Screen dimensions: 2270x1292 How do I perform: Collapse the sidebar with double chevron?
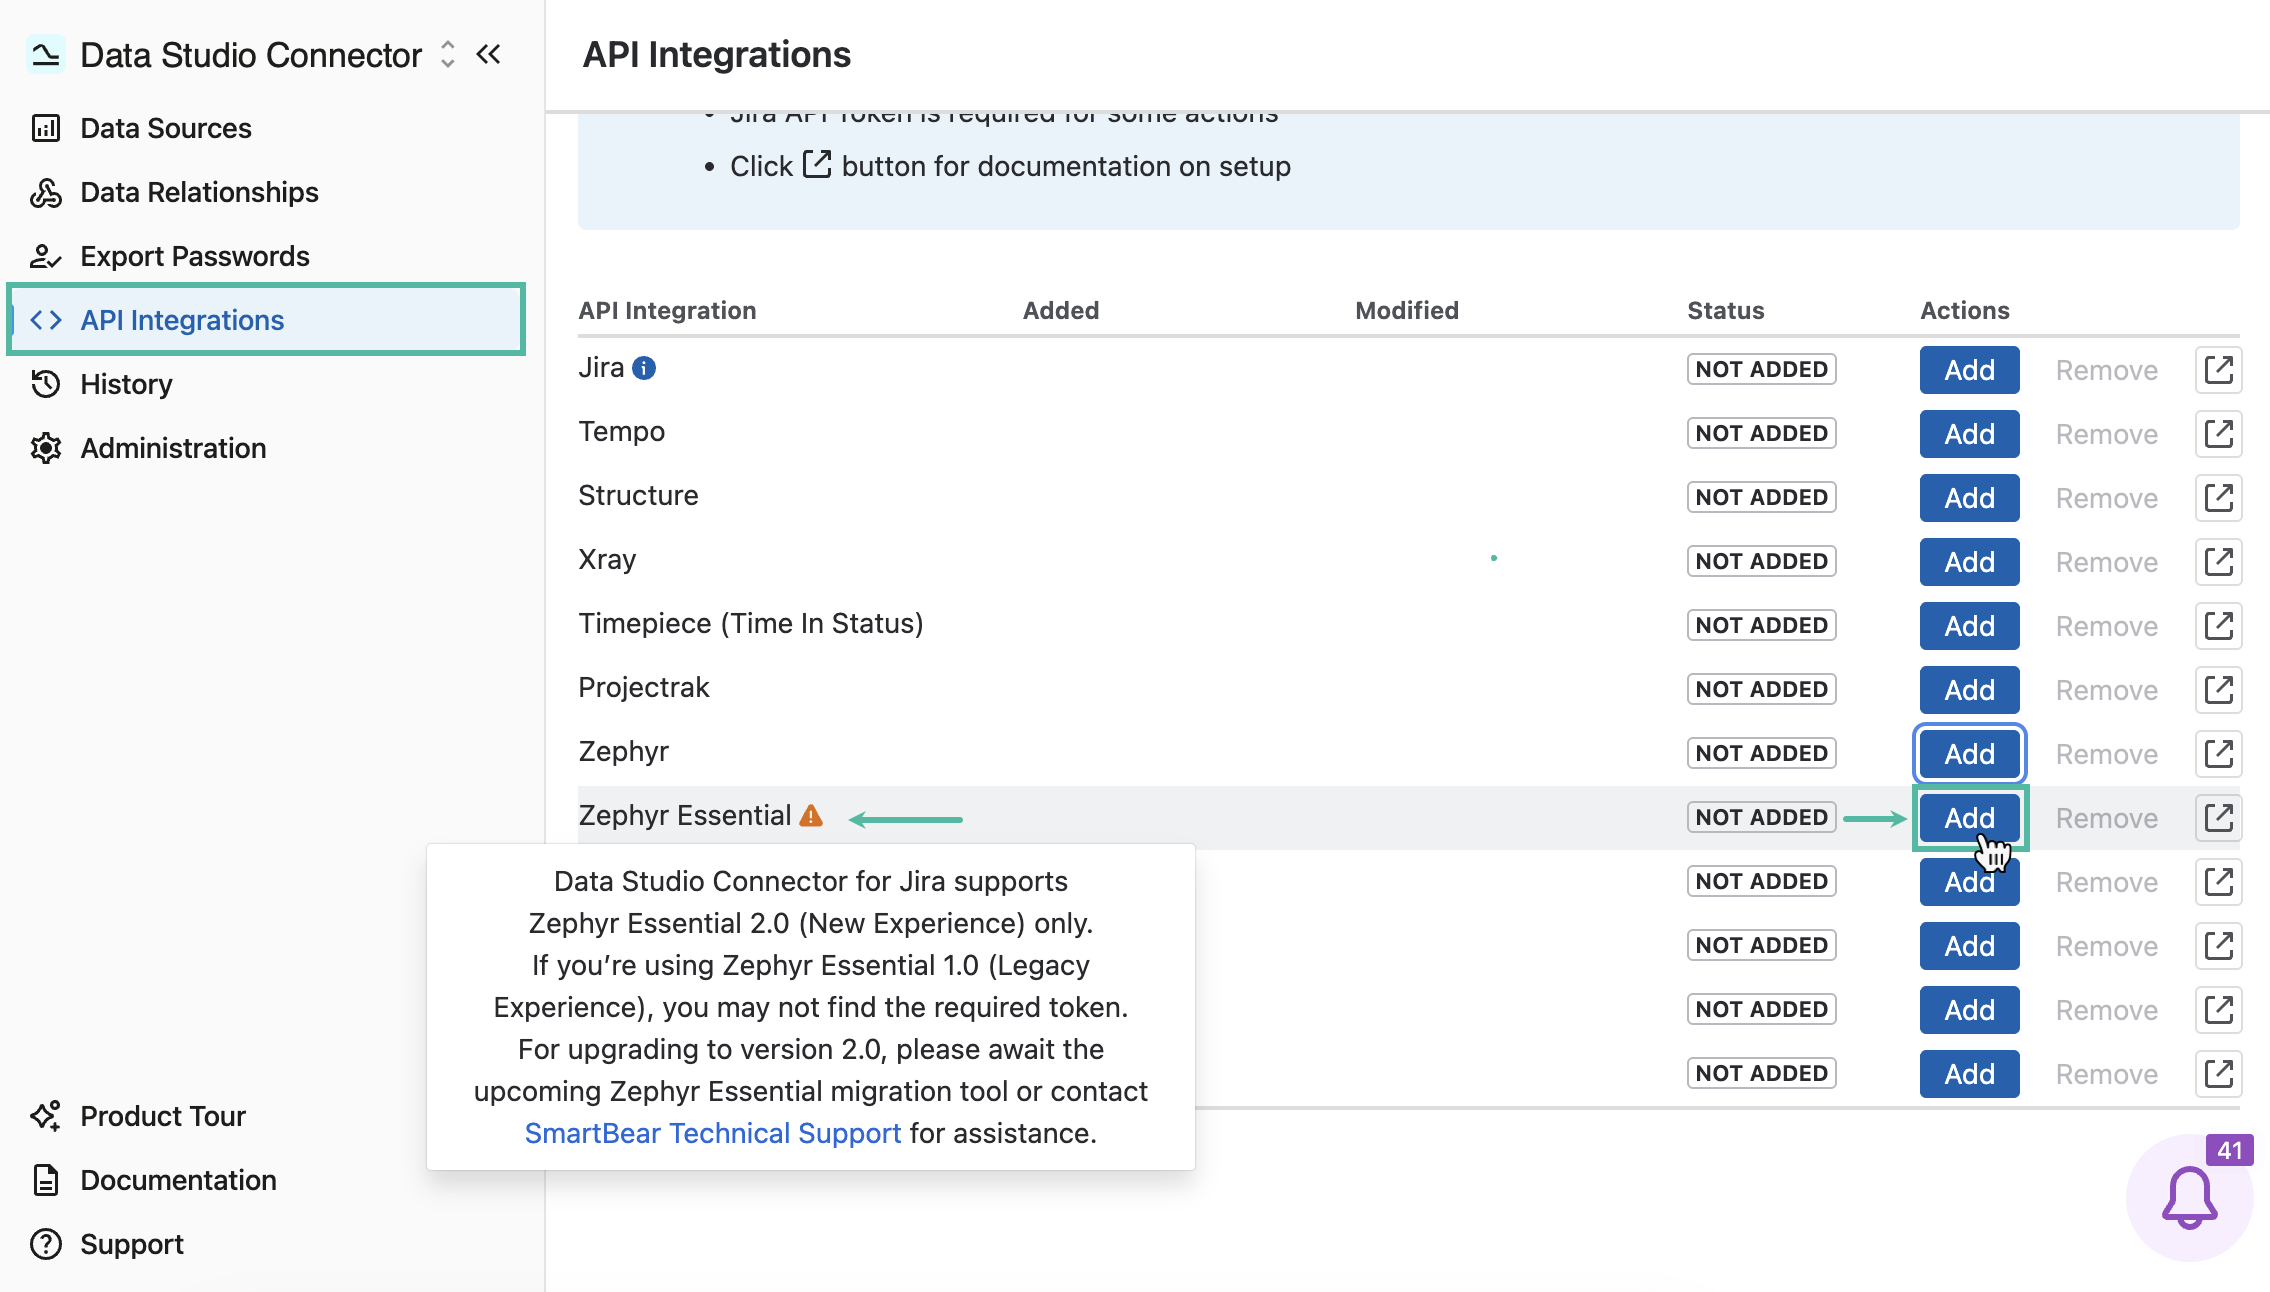click(489, 55)
